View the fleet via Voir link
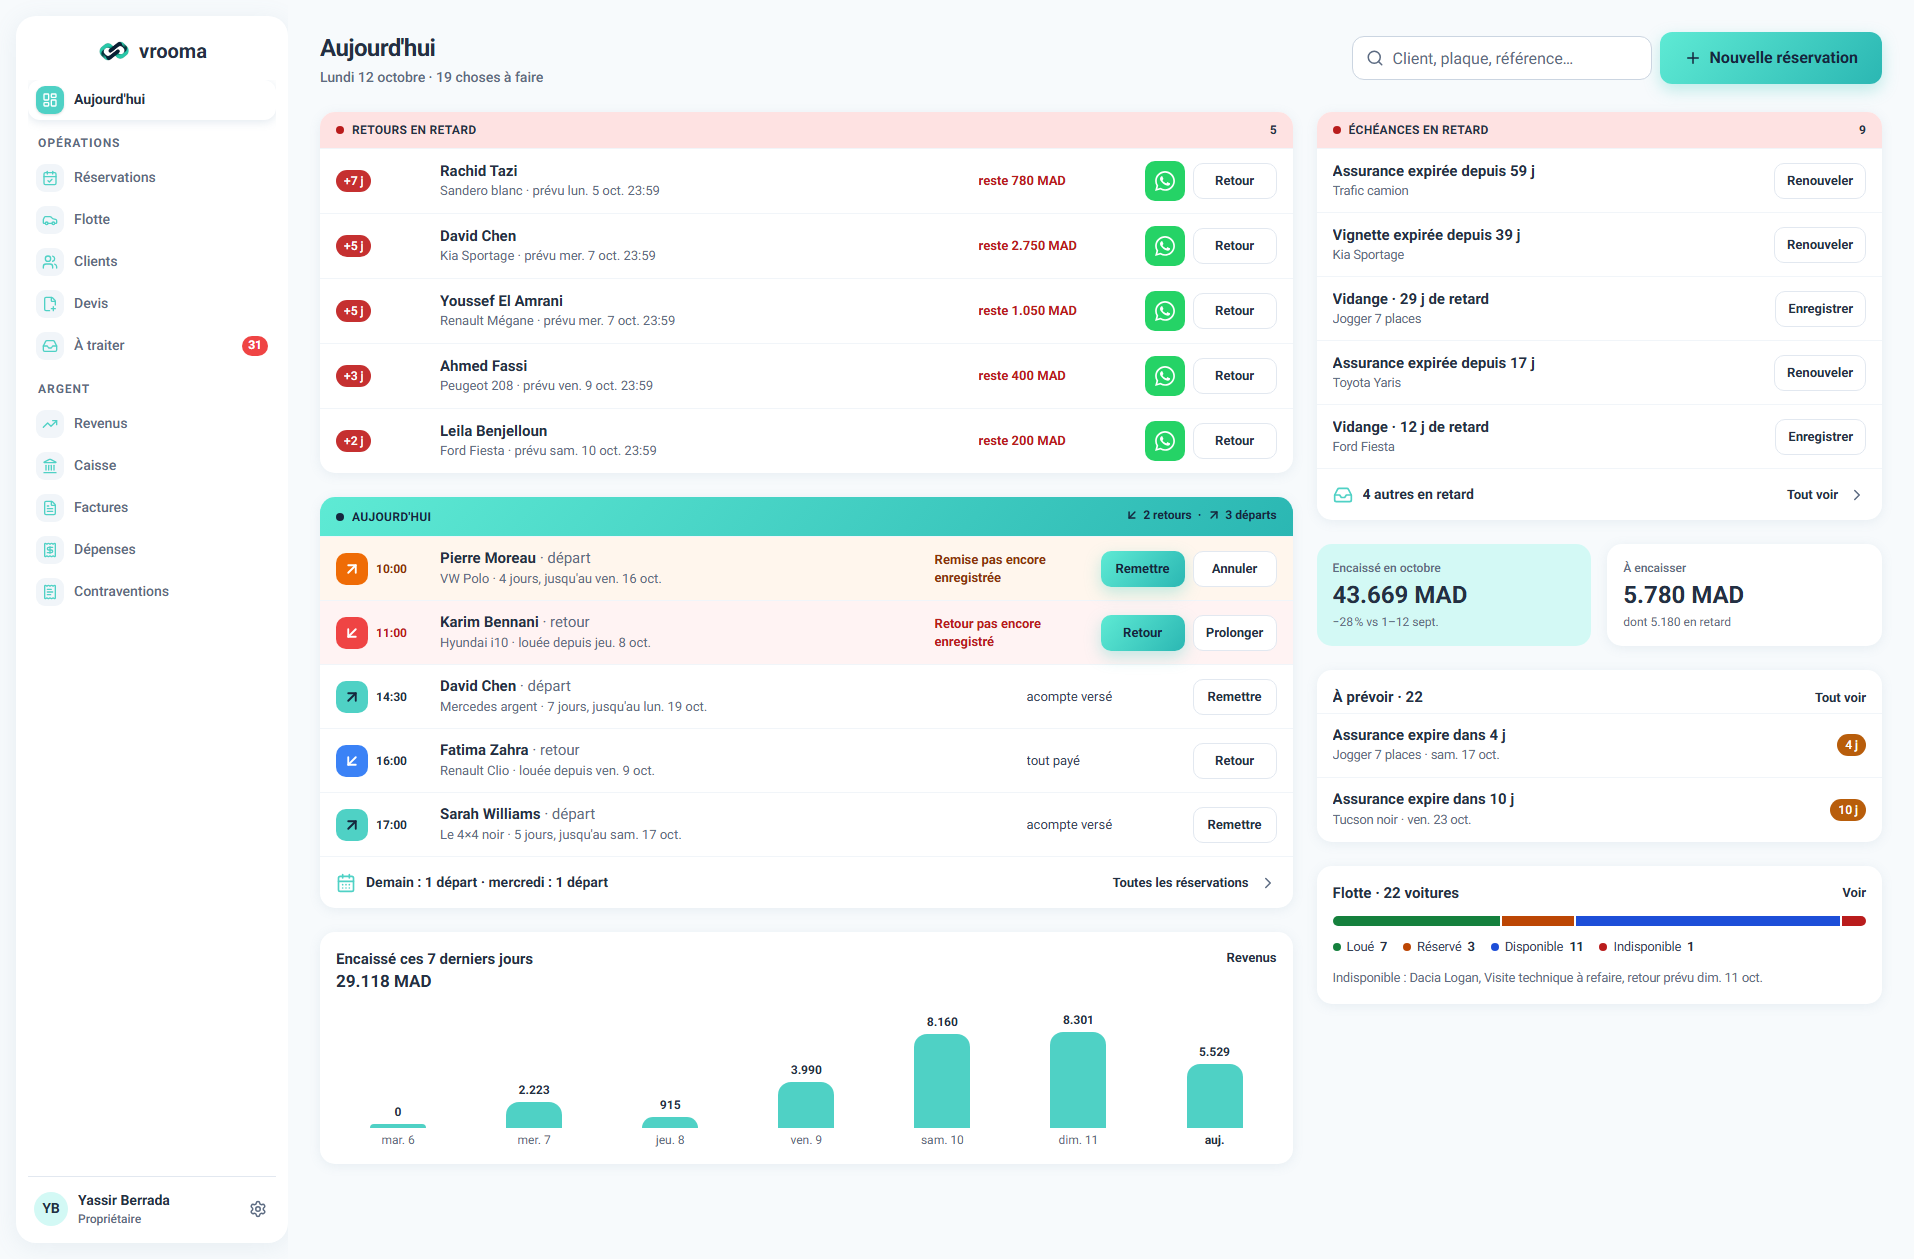This screenshot has width=1914, height=1259. coord(1854,893)
